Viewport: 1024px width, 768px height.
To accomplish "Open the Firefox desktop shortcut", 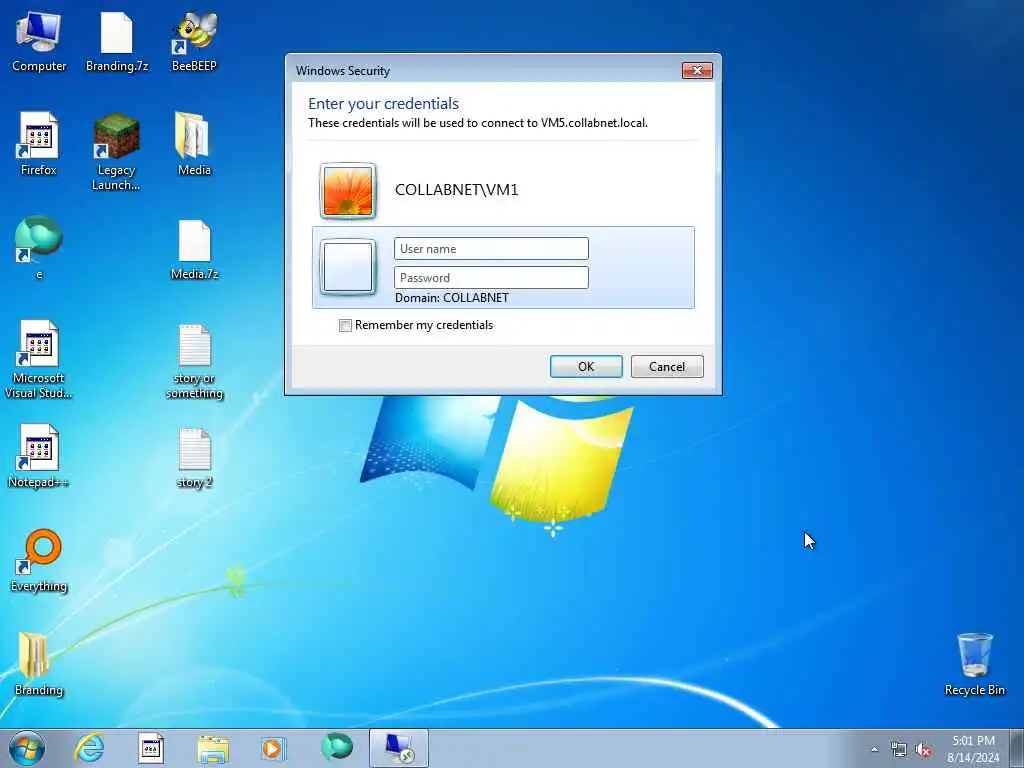I will [39, 145].
